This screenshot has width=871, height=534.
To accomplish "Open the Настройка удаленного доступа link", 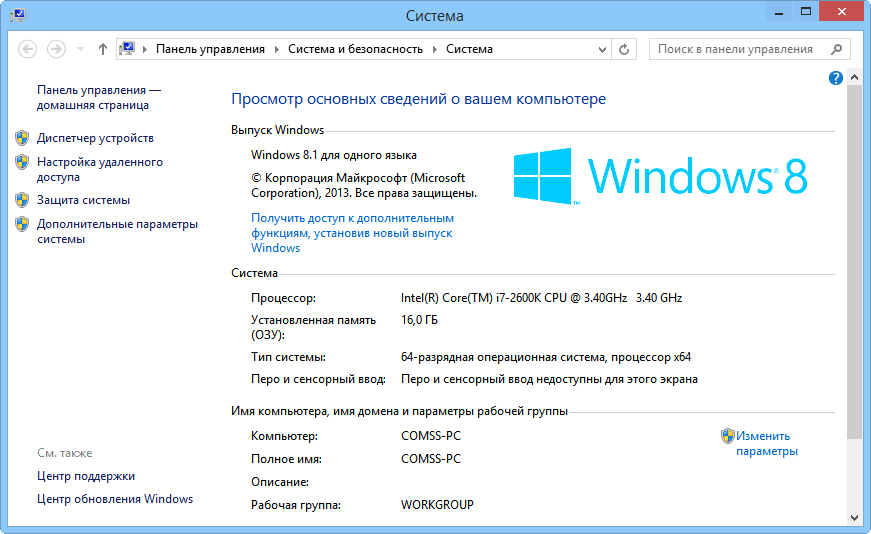I will tap(99, 169).
